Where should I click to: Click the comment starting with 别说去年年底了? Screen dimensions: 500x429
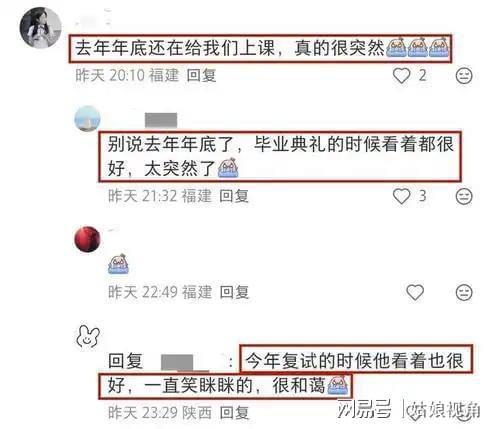pyautogui.click(x=280, y=156)
